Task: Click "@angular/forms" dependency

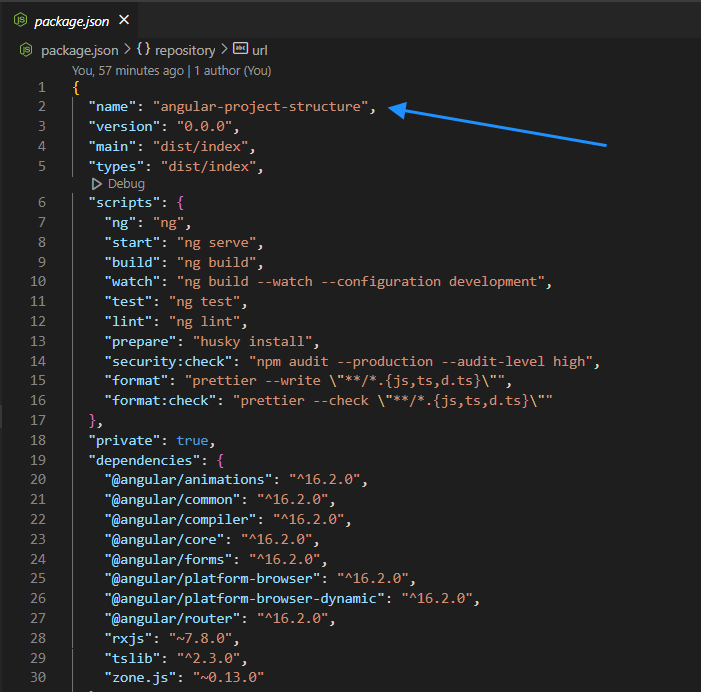Action: [168, 560]
